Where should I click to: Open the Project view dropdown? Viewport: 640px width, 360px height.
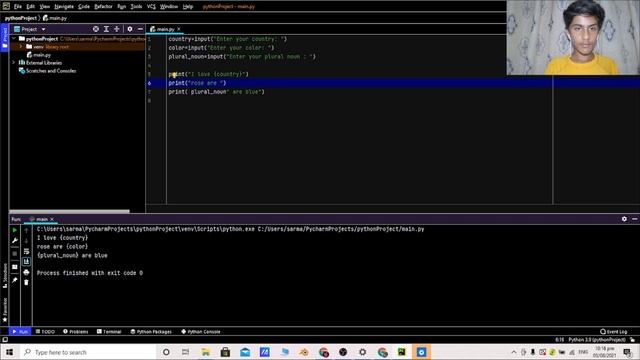pyautogui.click(x=29, y=29)
